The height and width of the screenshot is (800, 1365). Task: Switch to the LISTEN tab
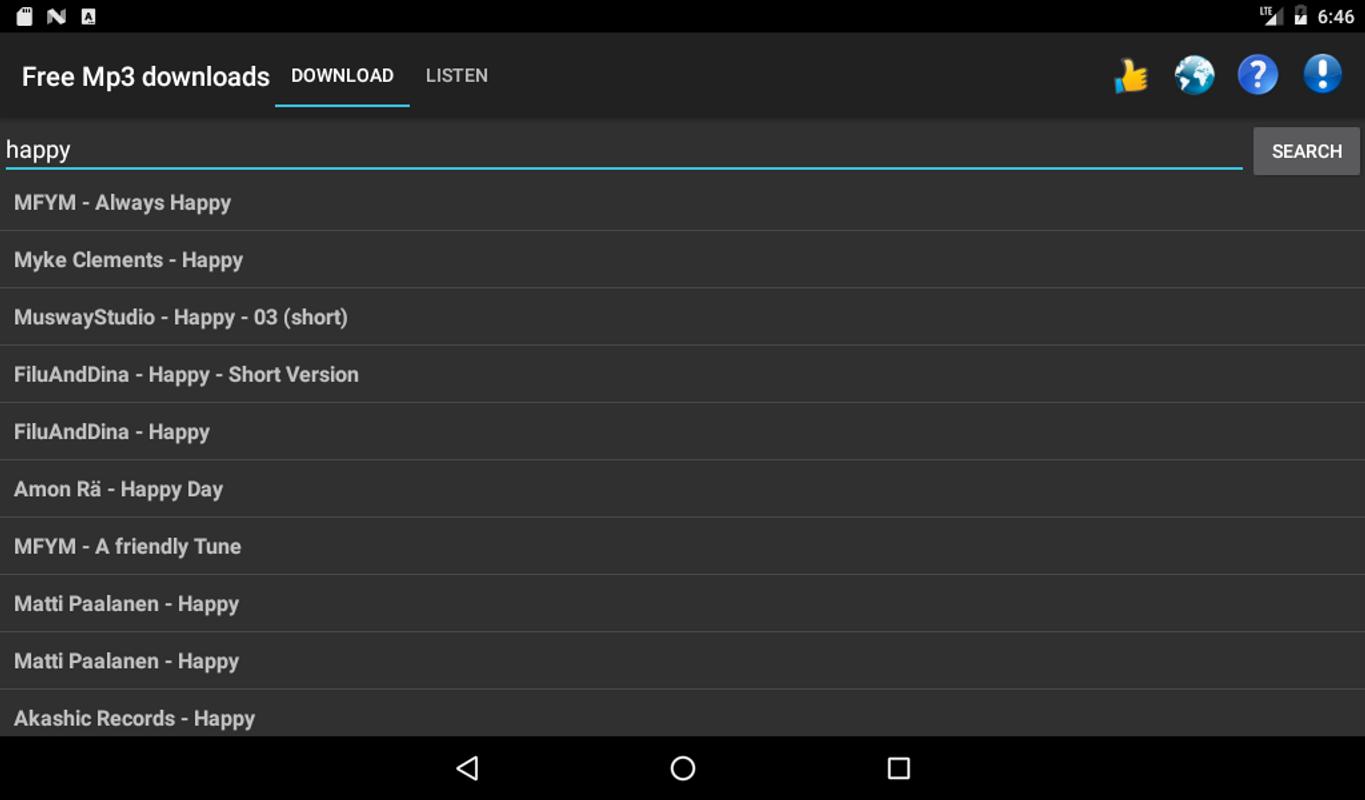coord(457,76)
